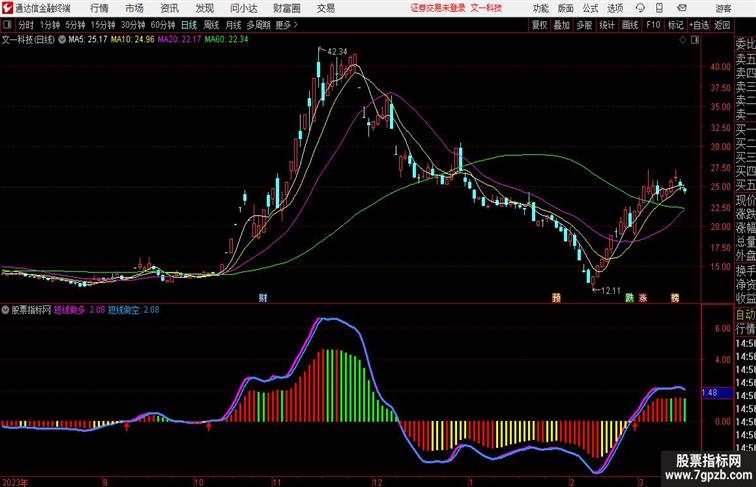
Task: Click the 1.48 value tag on axis
Action: pos(717,393)
